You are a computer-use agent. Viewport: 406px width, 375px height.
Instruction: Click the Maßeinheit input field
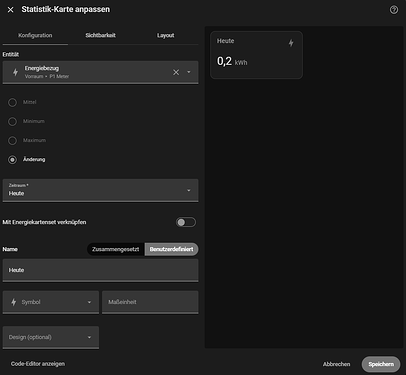(x=150, y=302)
